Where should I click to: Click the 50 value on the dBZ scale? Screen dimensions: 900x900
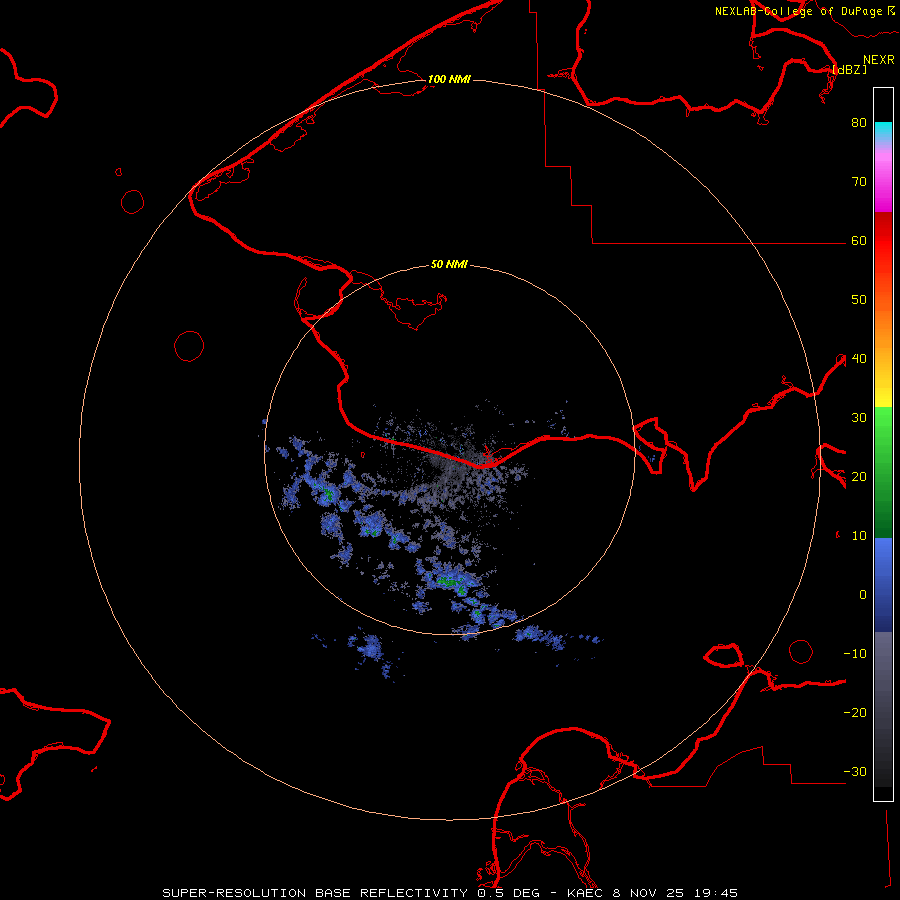click(x=859, y=300)
